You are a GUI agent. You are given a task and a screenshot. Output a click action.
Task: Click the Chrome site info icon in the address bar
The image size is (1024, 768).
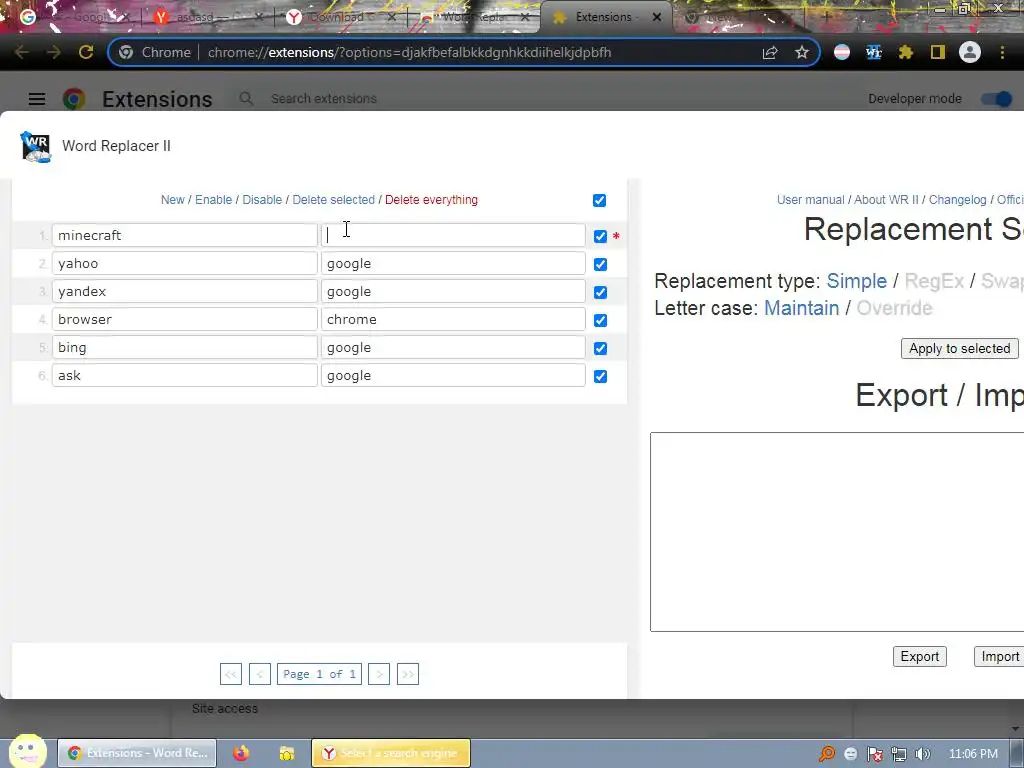point(126,52)
